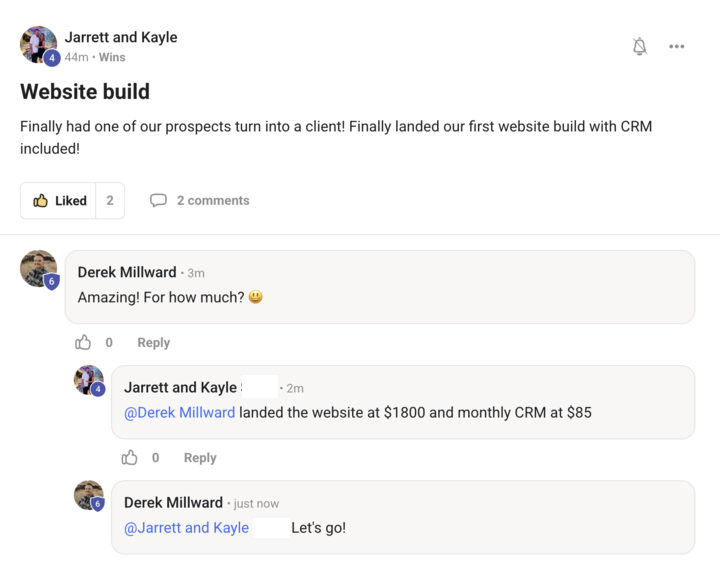Click the @Jarrett and Kayle mention link
This screenshot has height=562, width=720.
(x=186, y=527)
